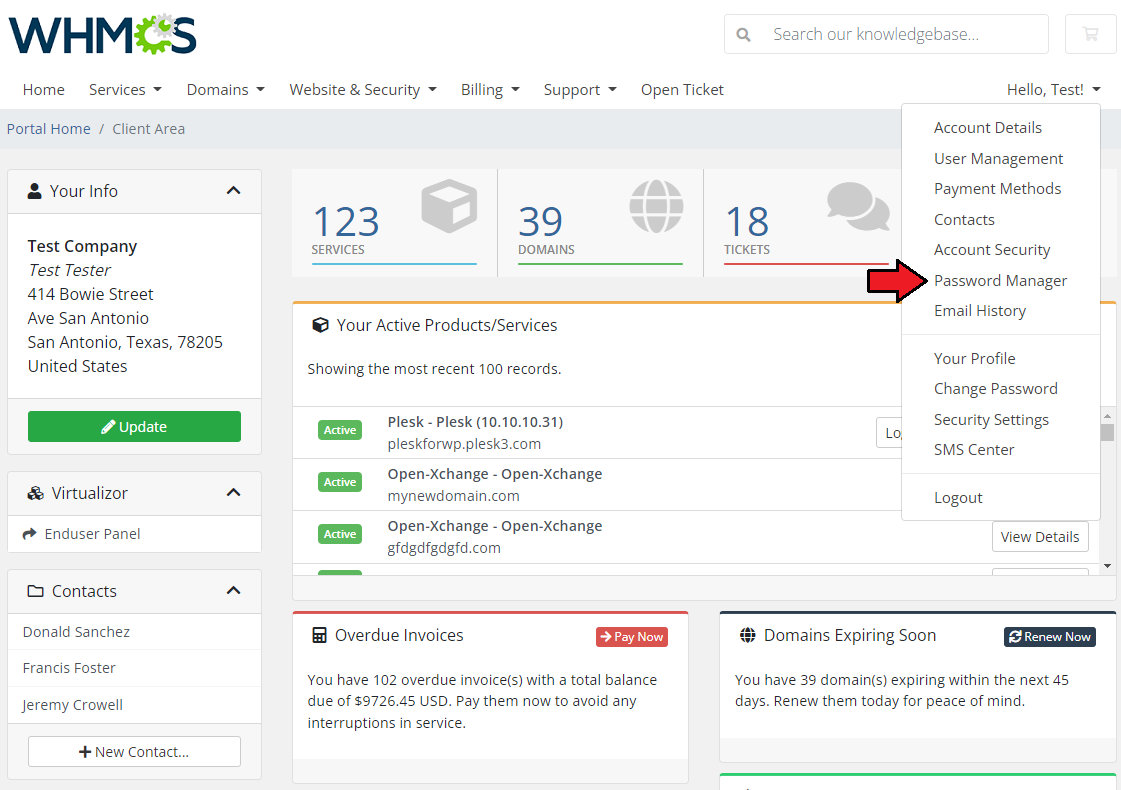Click the calculator icon beside Overdue Invoices

(x=320, y=635)
